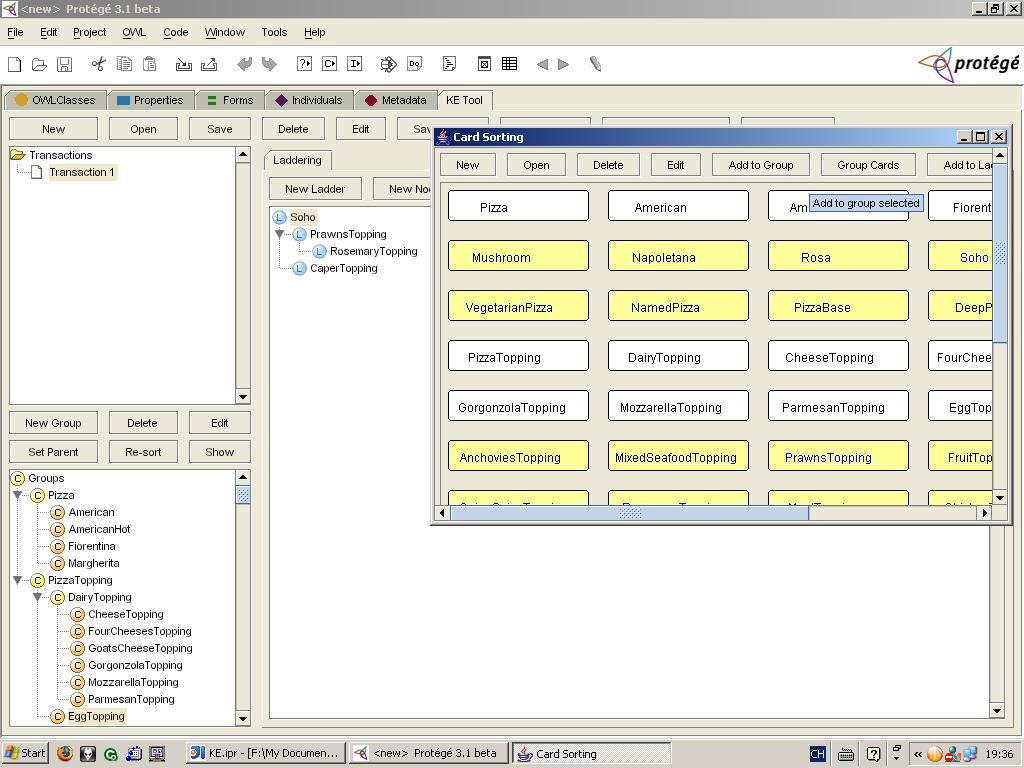The height and width of the screenshot is (768, 1024).
Task: Click the Archive project tray icon
Action: click(x=184, y=64)
